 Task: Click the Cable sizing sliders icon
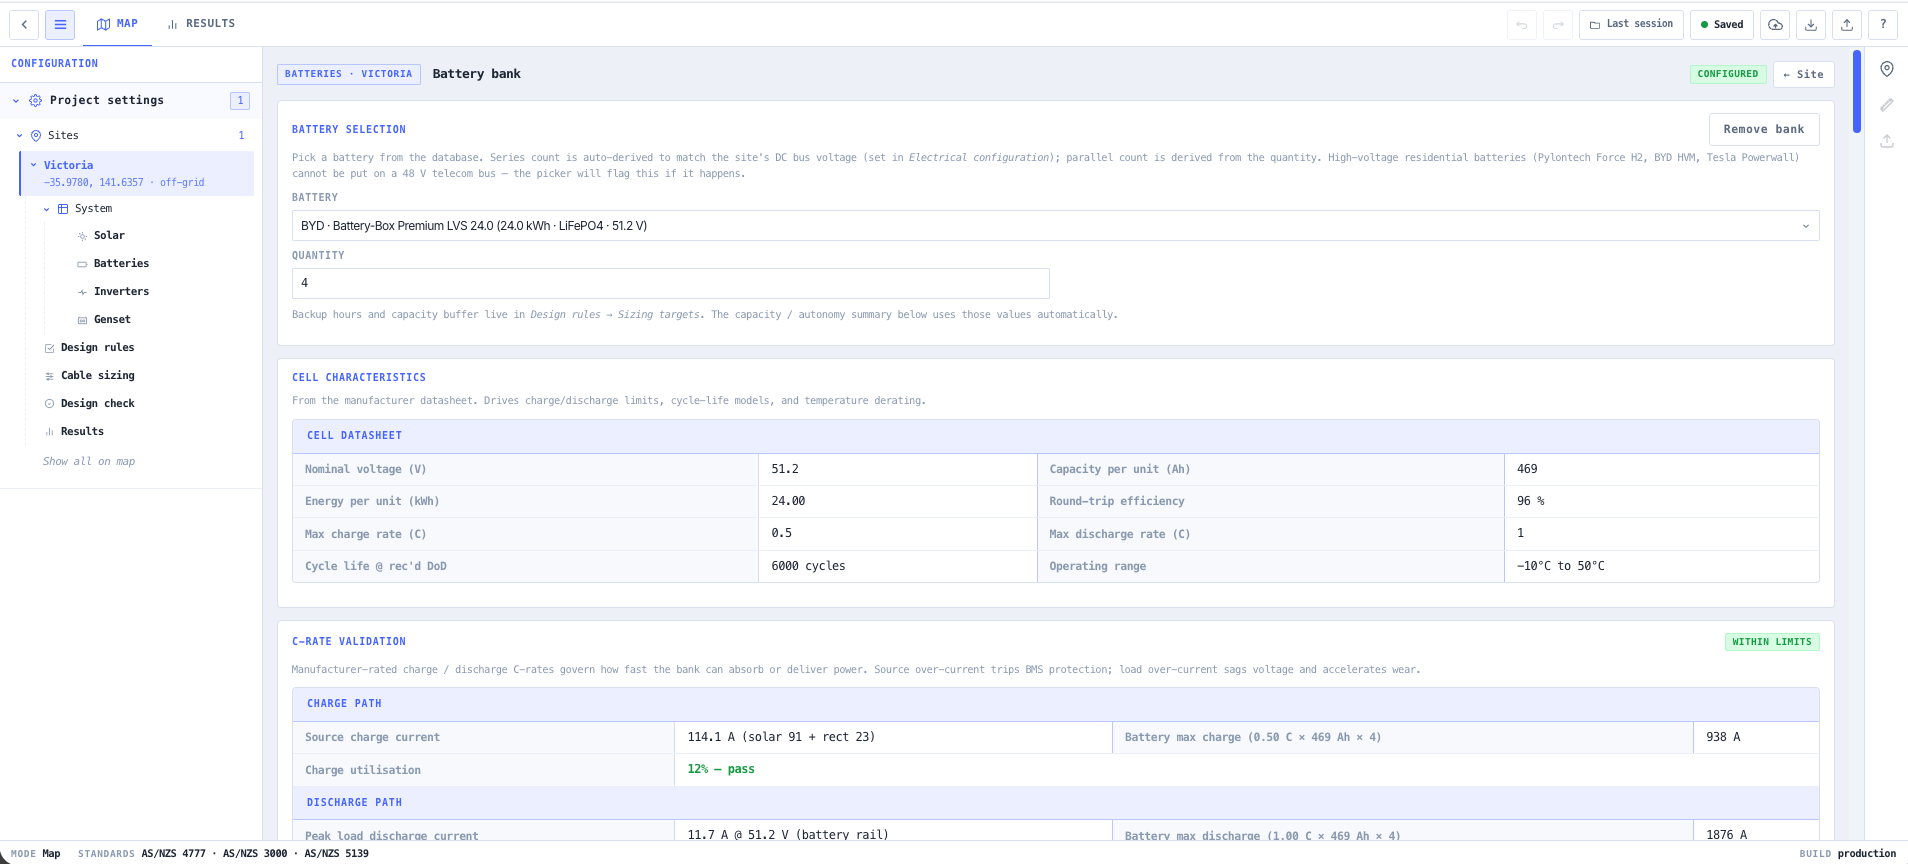[49, 376]
